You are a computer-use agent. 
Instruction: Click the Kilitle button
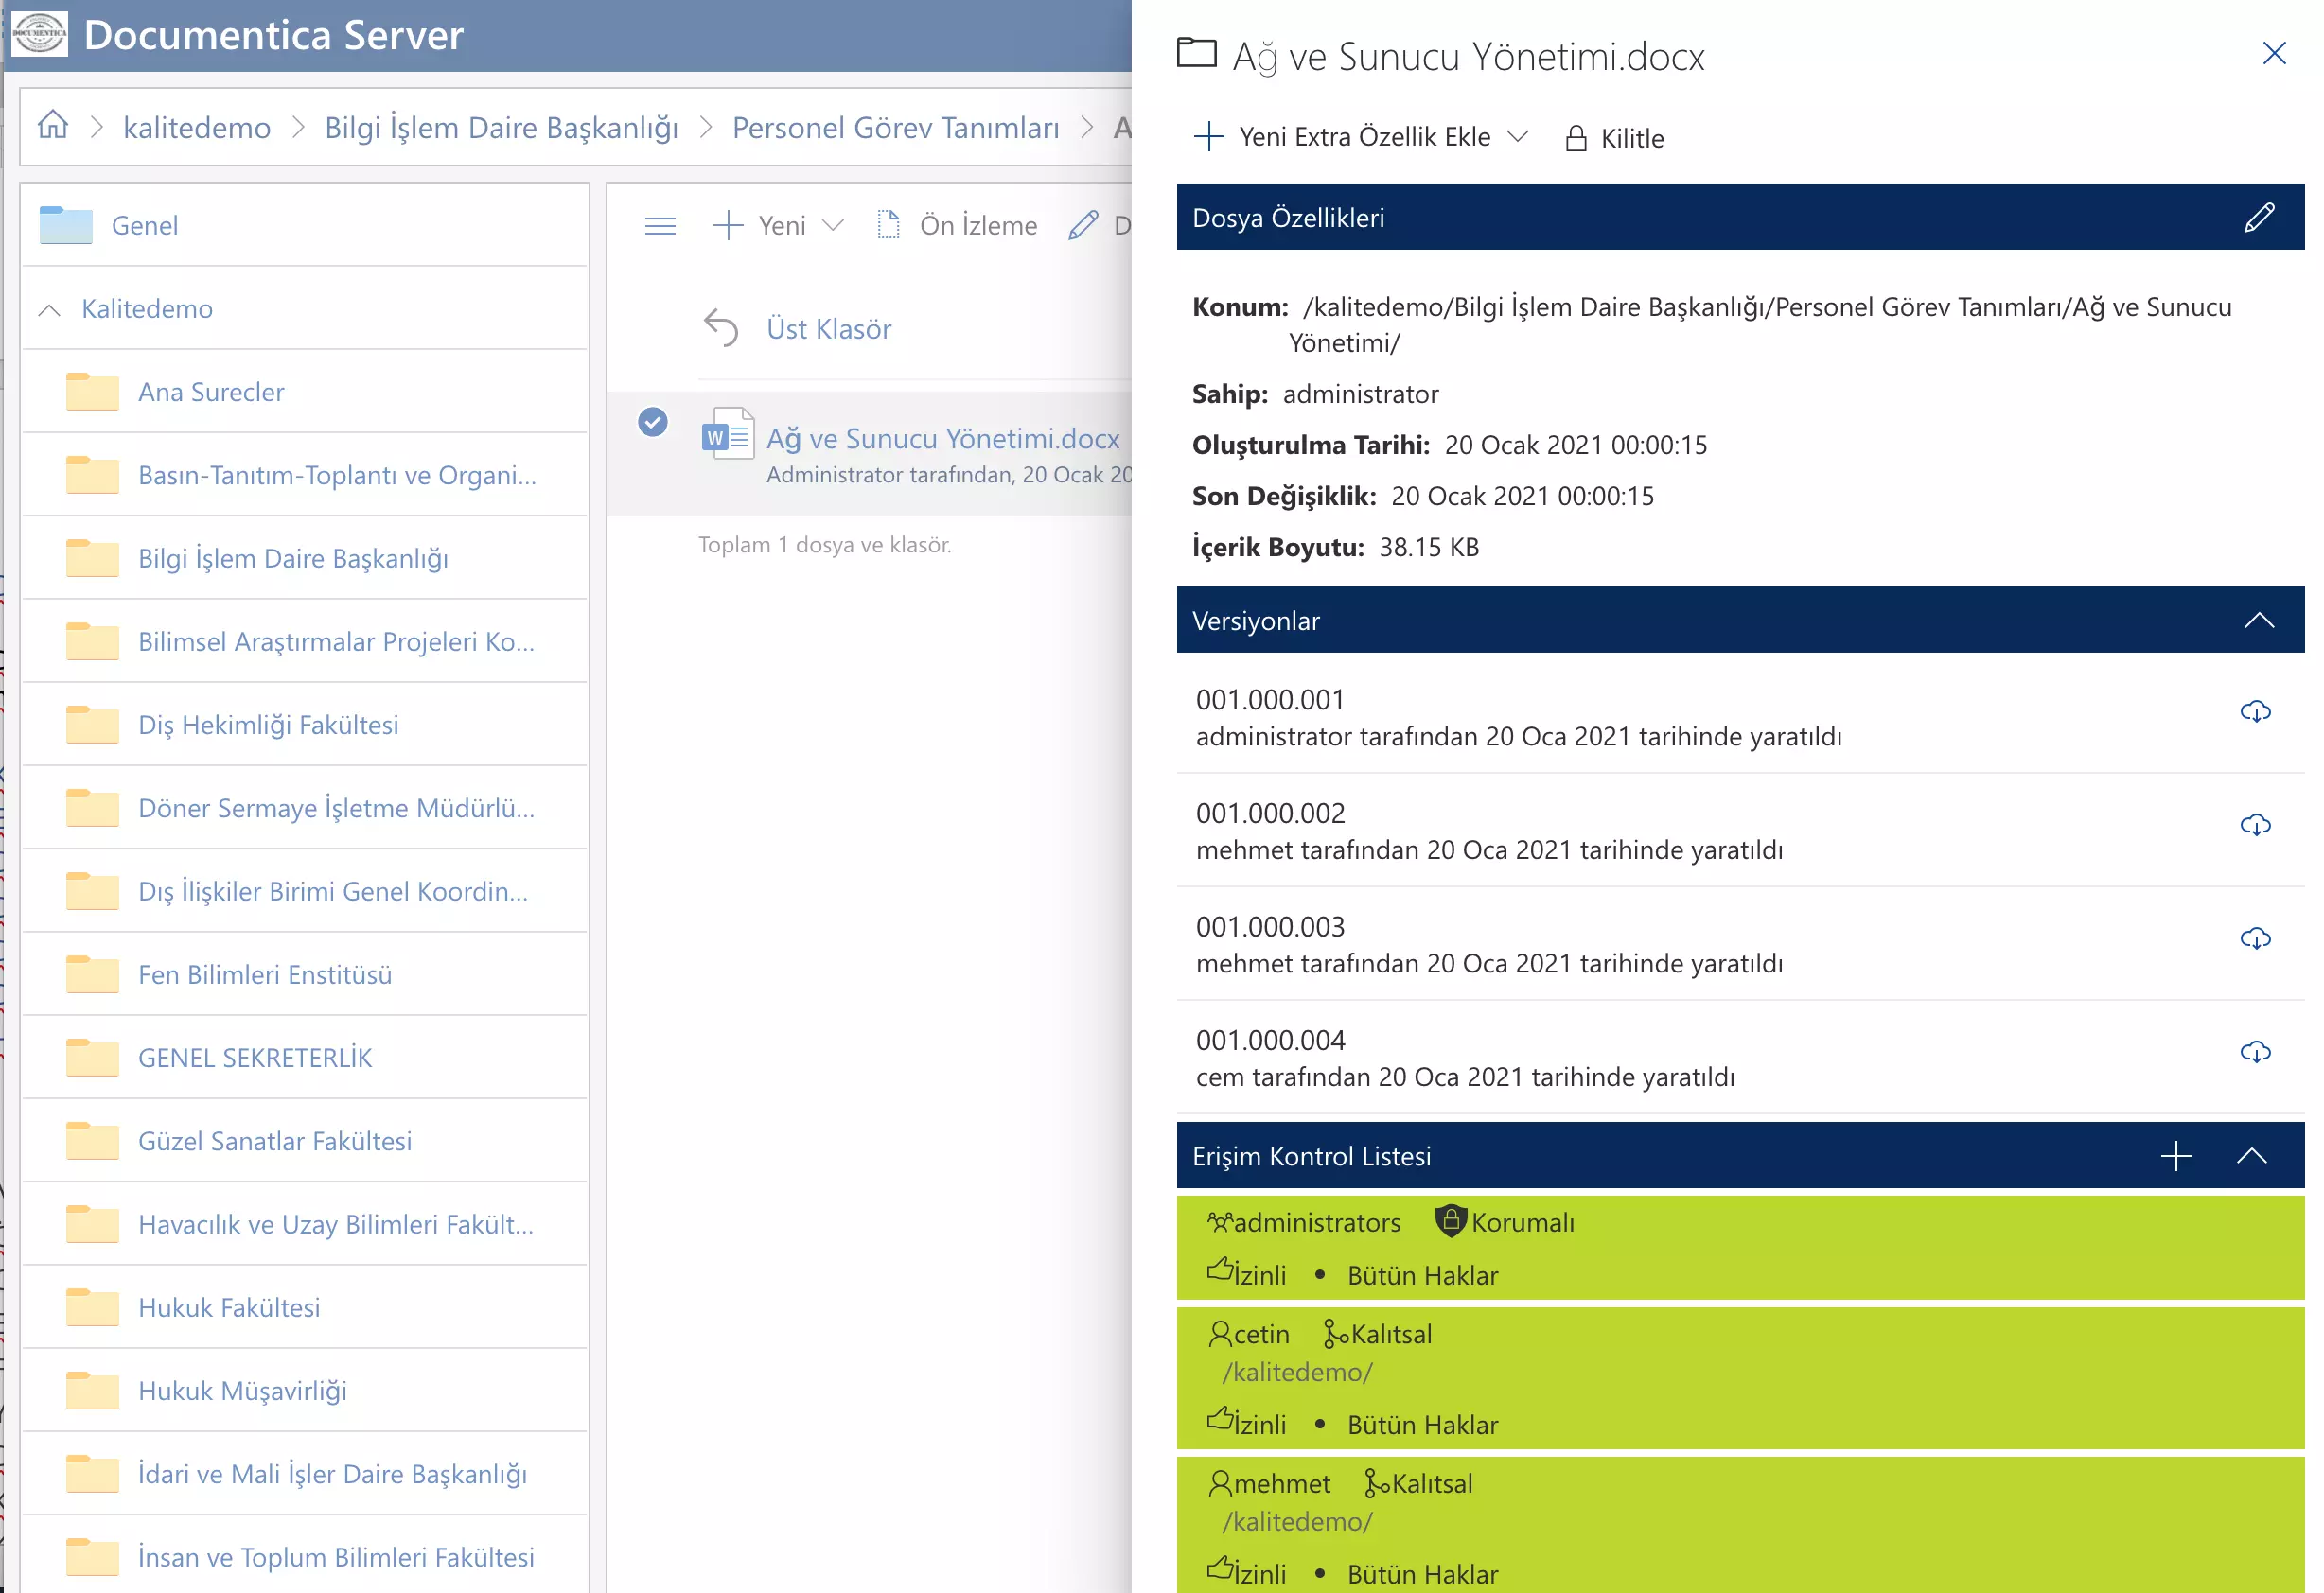tap(1614, 138)
